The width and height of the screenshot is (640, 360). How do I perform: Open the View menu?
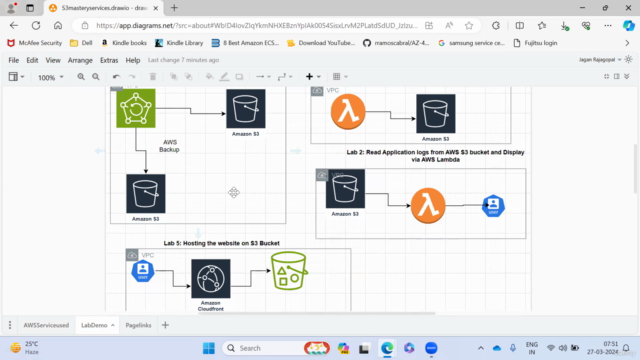pyautogui.click(x=53, y=60)
